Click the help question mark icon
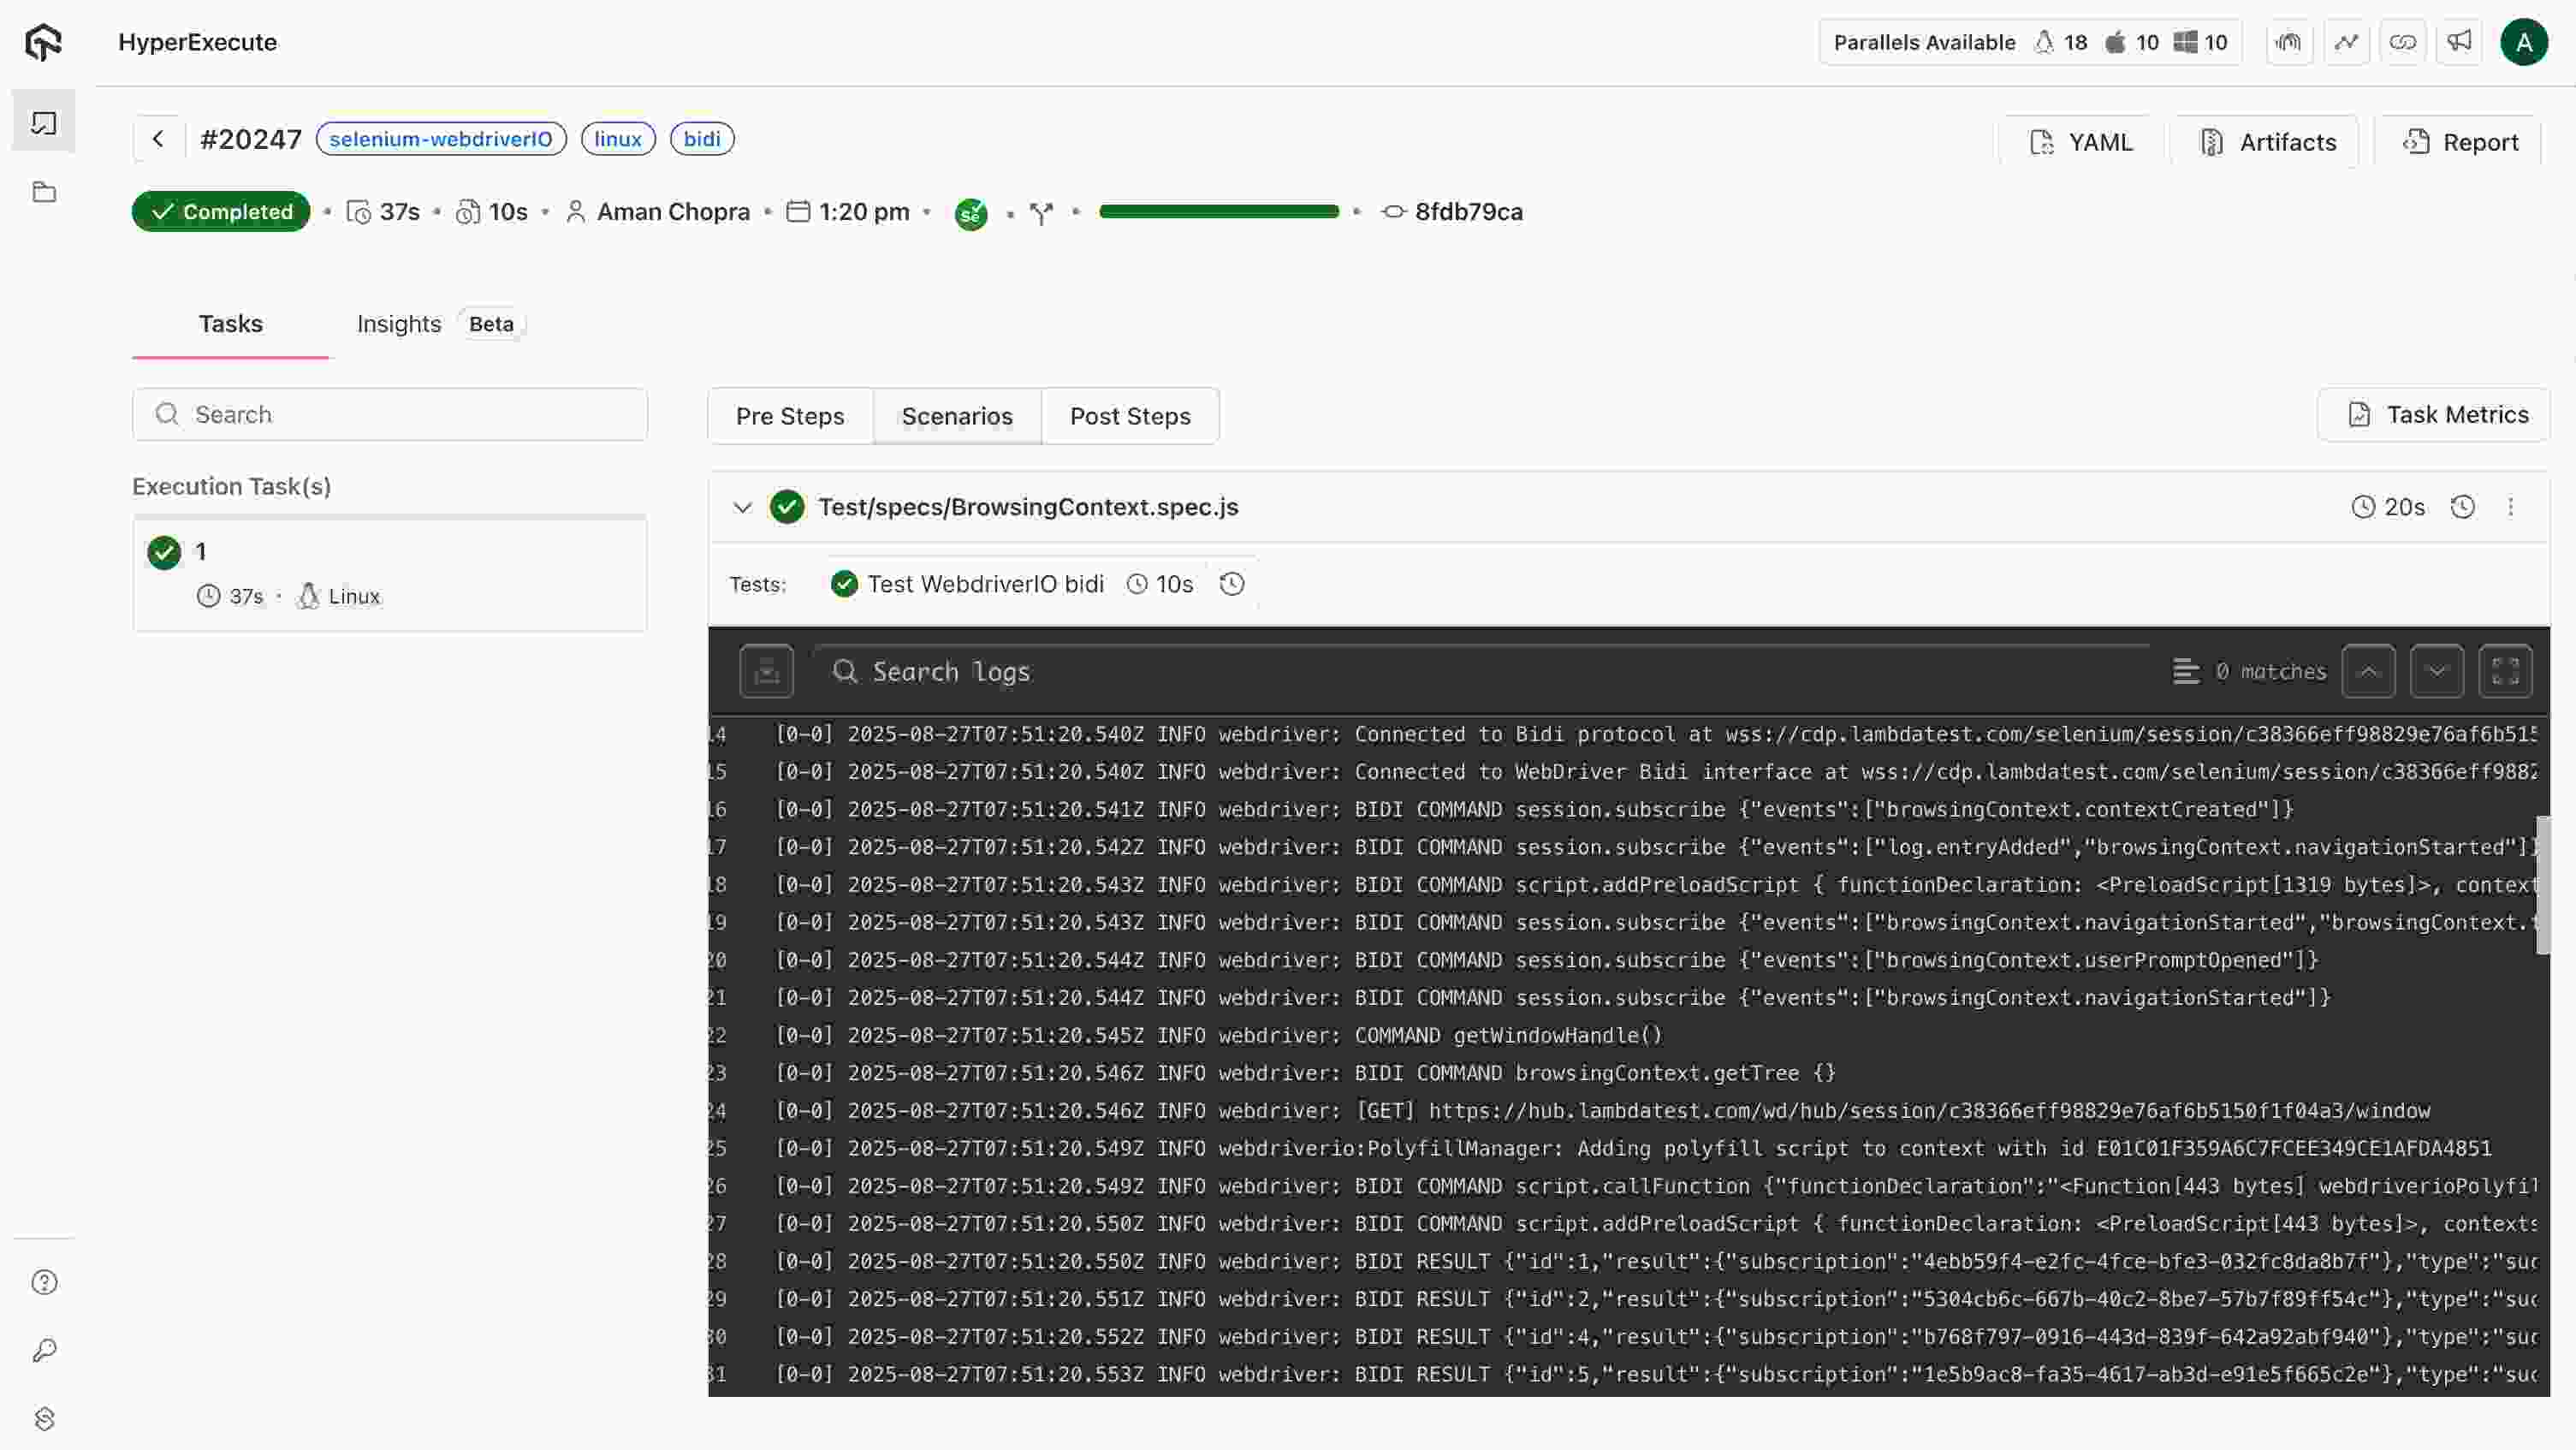Image resolution: width=2576 pixels, height=1450 pixels. pos(44,1282)
